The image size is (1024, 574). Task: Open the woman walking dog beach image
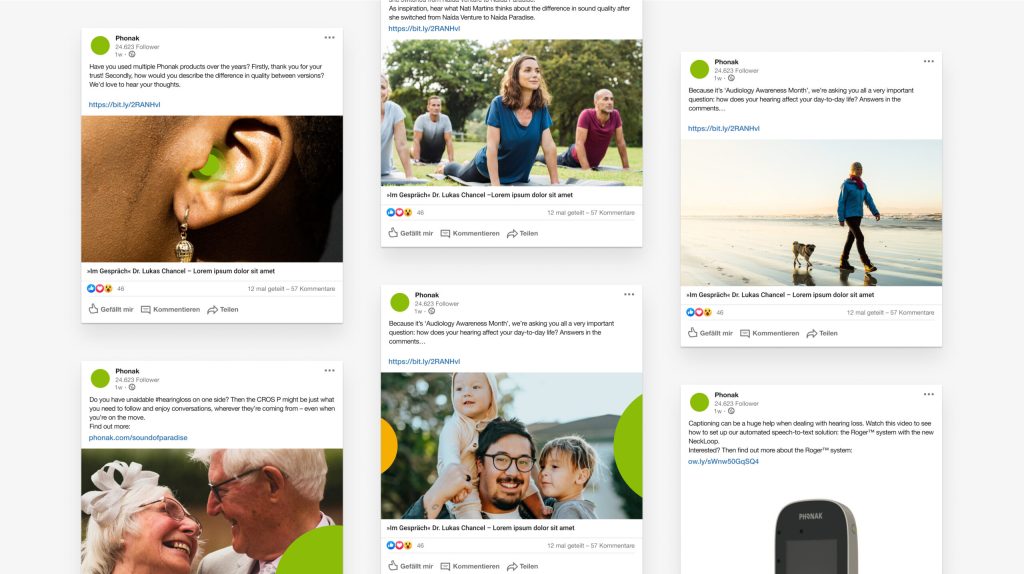tap(811, 213)
